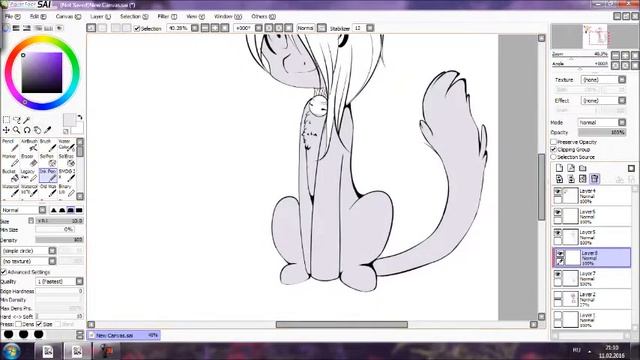The image size is (640, 360).
Task: Select the eyedropper color picker tool
Action: (x=48, y=130)
